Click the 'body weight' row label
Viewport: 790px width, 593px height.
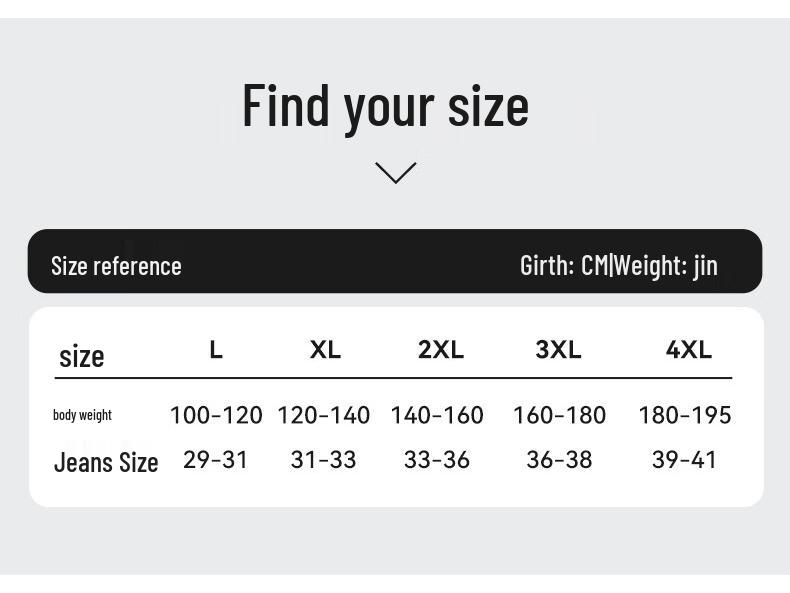82,415
